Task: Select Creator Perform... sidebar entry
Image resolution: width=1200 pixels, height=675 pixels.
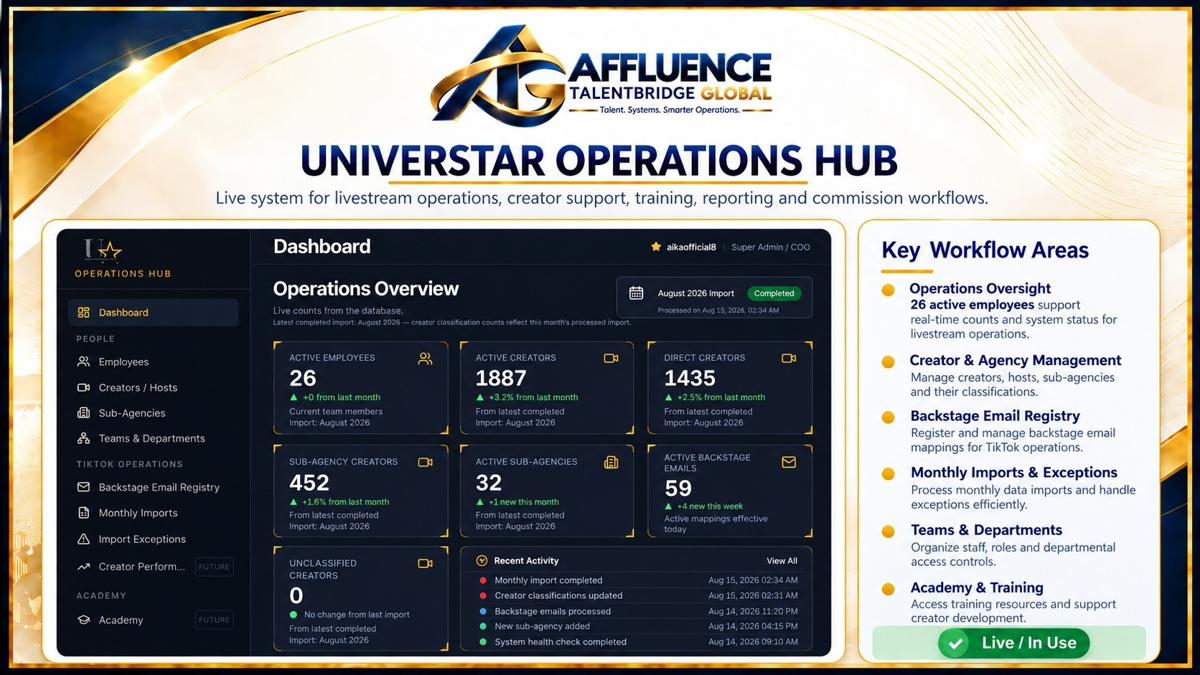Action: (141, 567)
